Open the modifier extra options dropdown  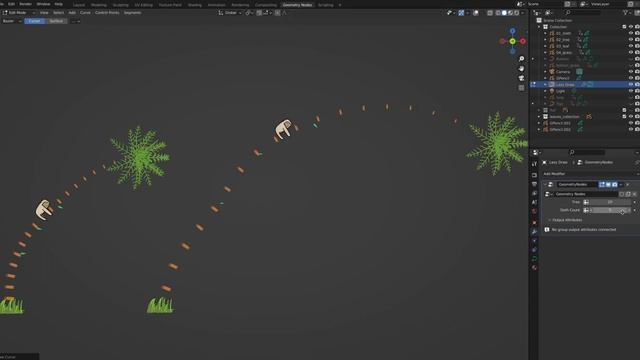[x=621, y=184]
